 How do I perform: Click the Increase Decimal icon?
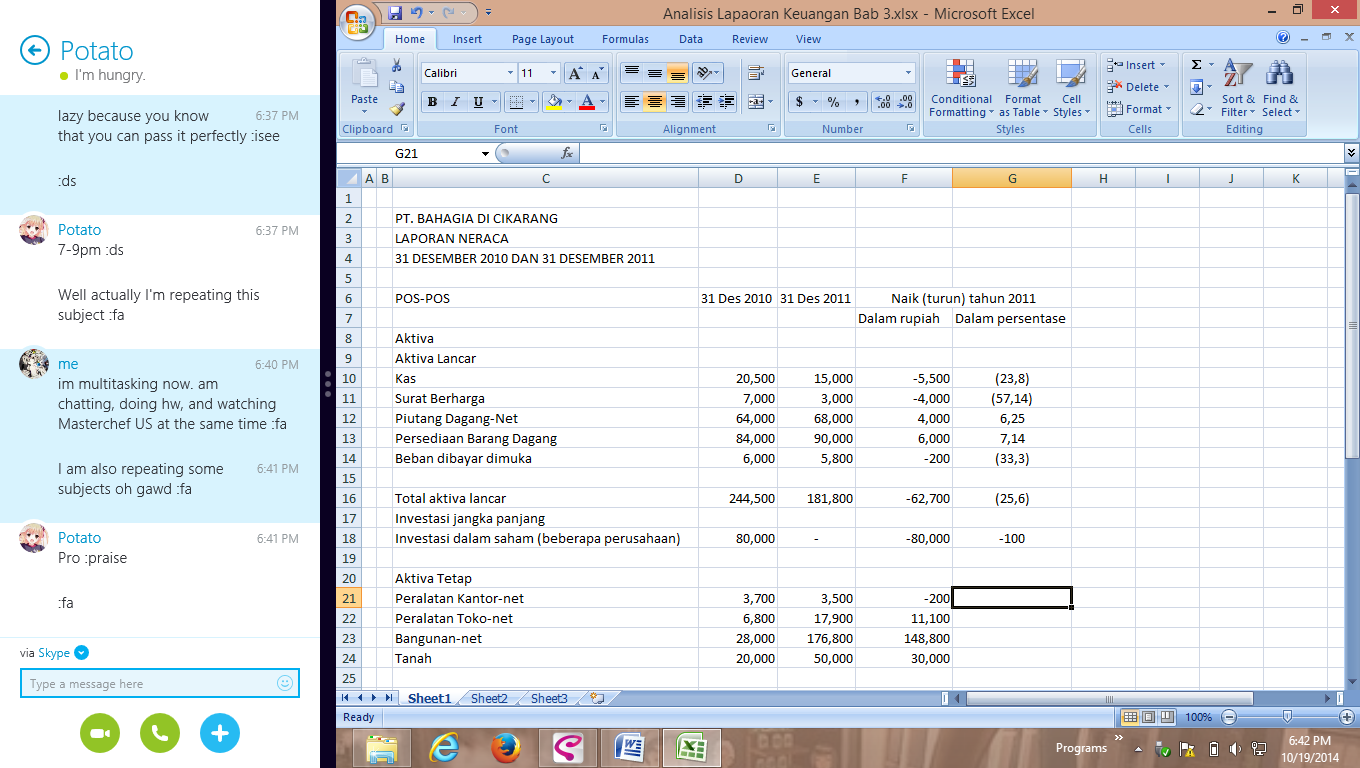click(881, 102)
